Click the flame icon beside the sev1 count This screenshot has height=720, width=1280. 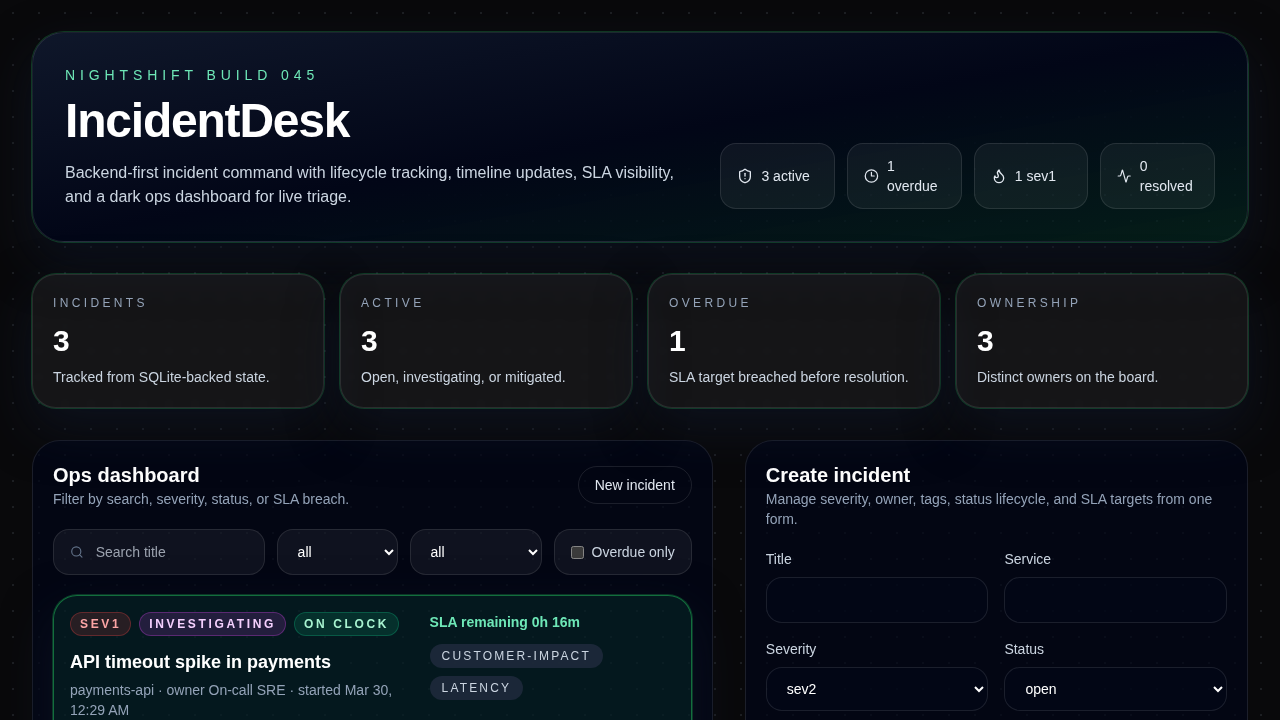[x=998, y=176]
